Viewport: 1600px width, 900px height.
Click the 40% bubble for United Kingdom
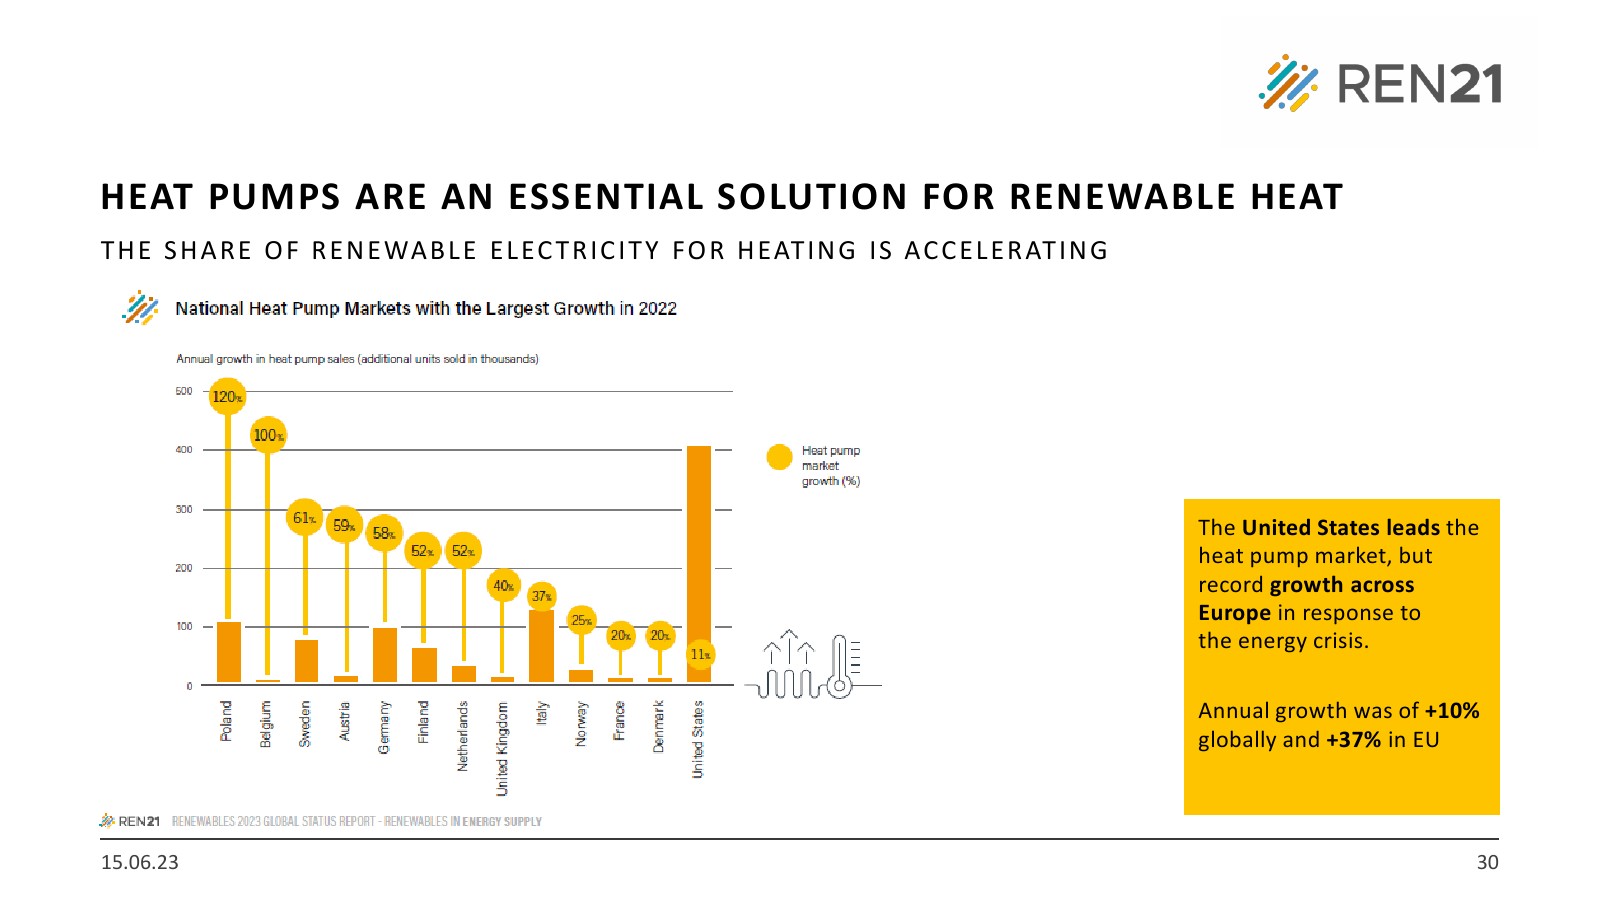pos(503,585)
